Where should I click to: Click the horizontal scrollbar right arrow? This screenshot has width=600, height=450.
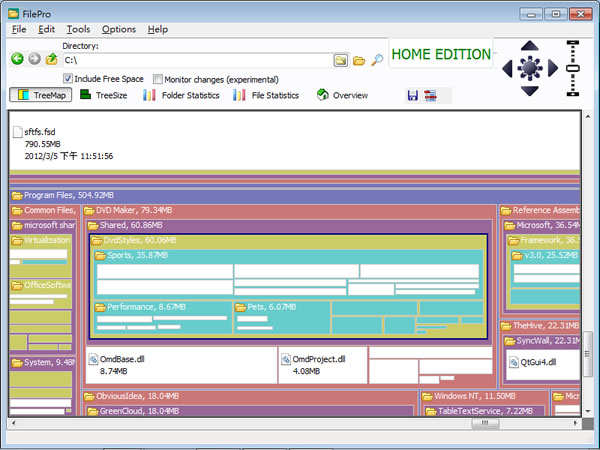576,423
